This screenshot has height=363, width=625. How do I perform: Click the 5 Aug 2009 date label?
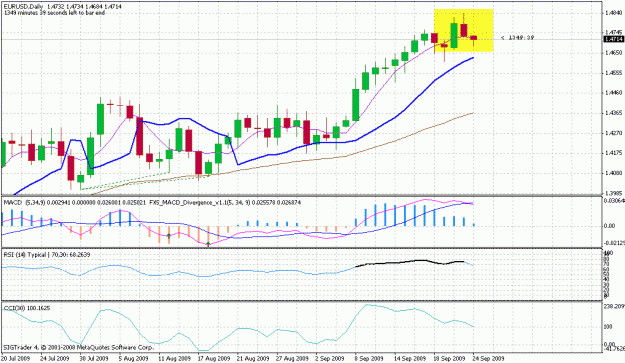pos(135,358)
